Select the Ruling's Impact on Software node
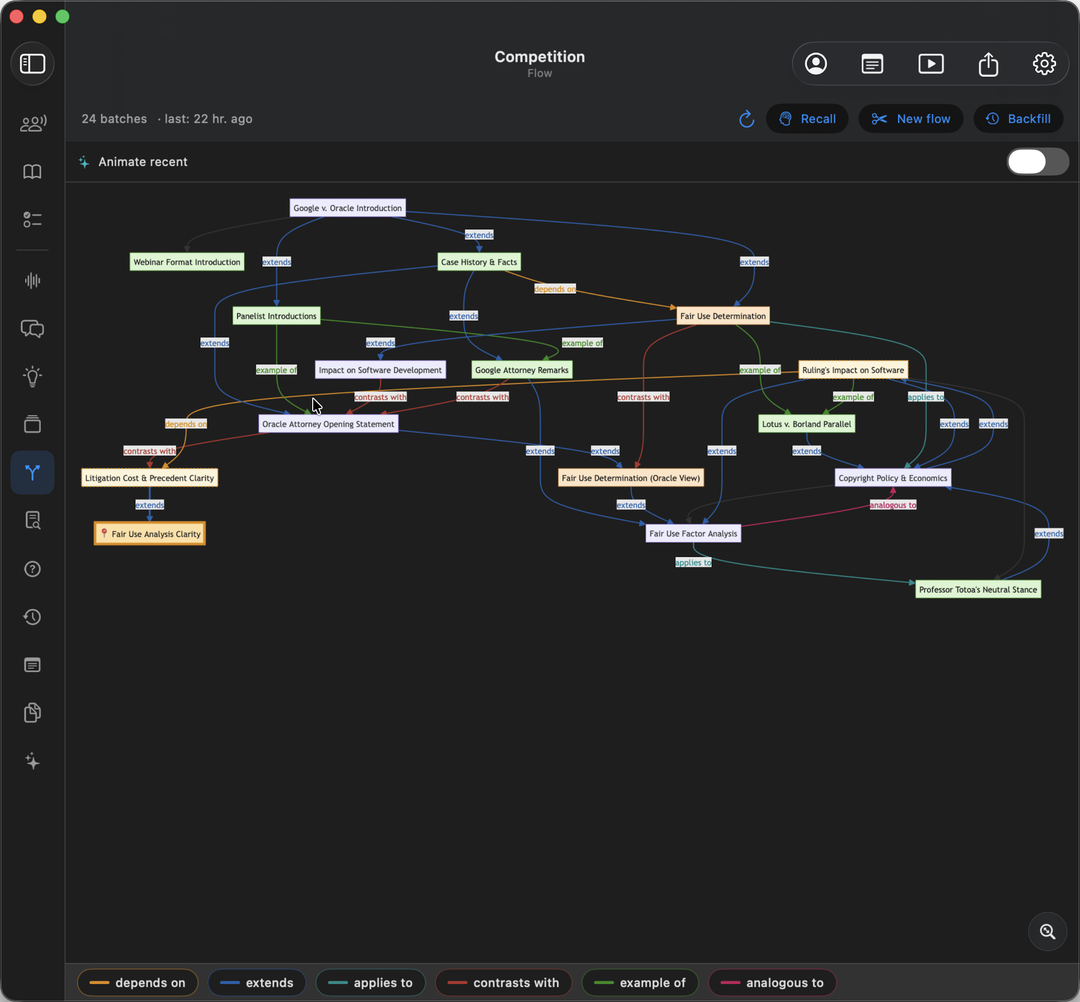 pos(853,370)
